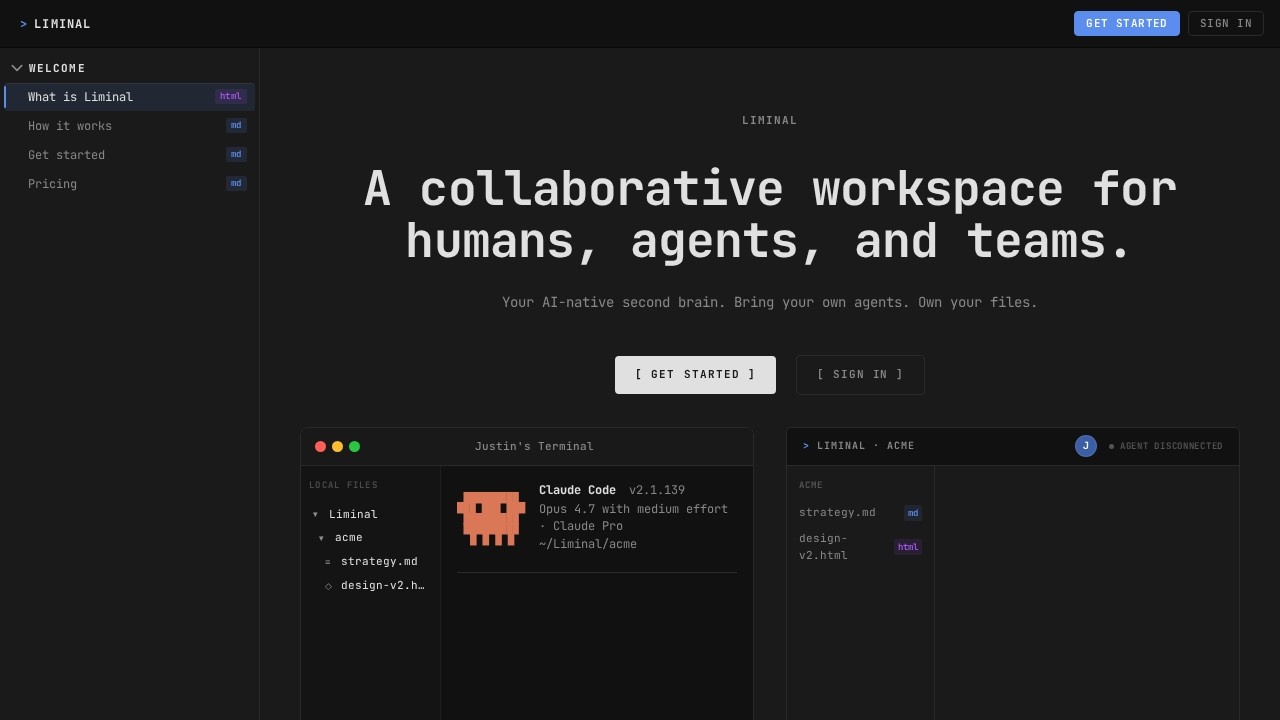Open the Get started sidebar page
This screenshot has width=1280, height=720.
(130, 155)
